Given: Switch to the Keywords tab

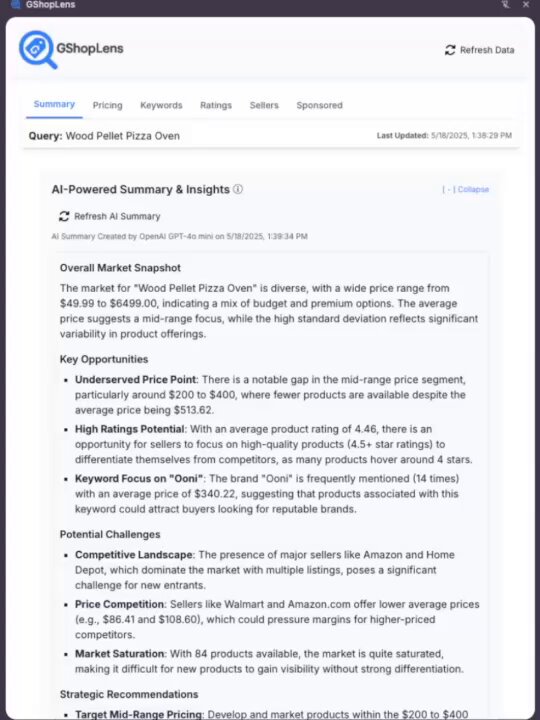Looking at the screenshot, I should (161, 105).
